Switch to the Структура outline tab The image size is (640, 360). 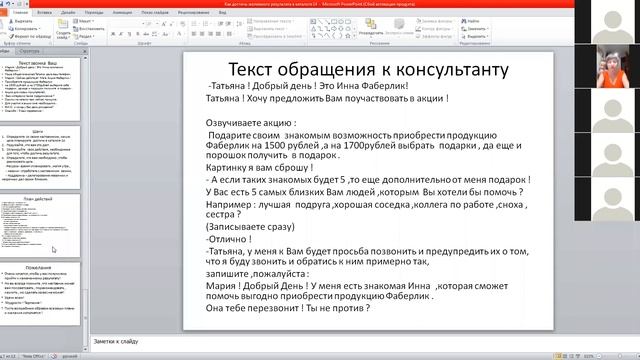click(x=29, y=51)
